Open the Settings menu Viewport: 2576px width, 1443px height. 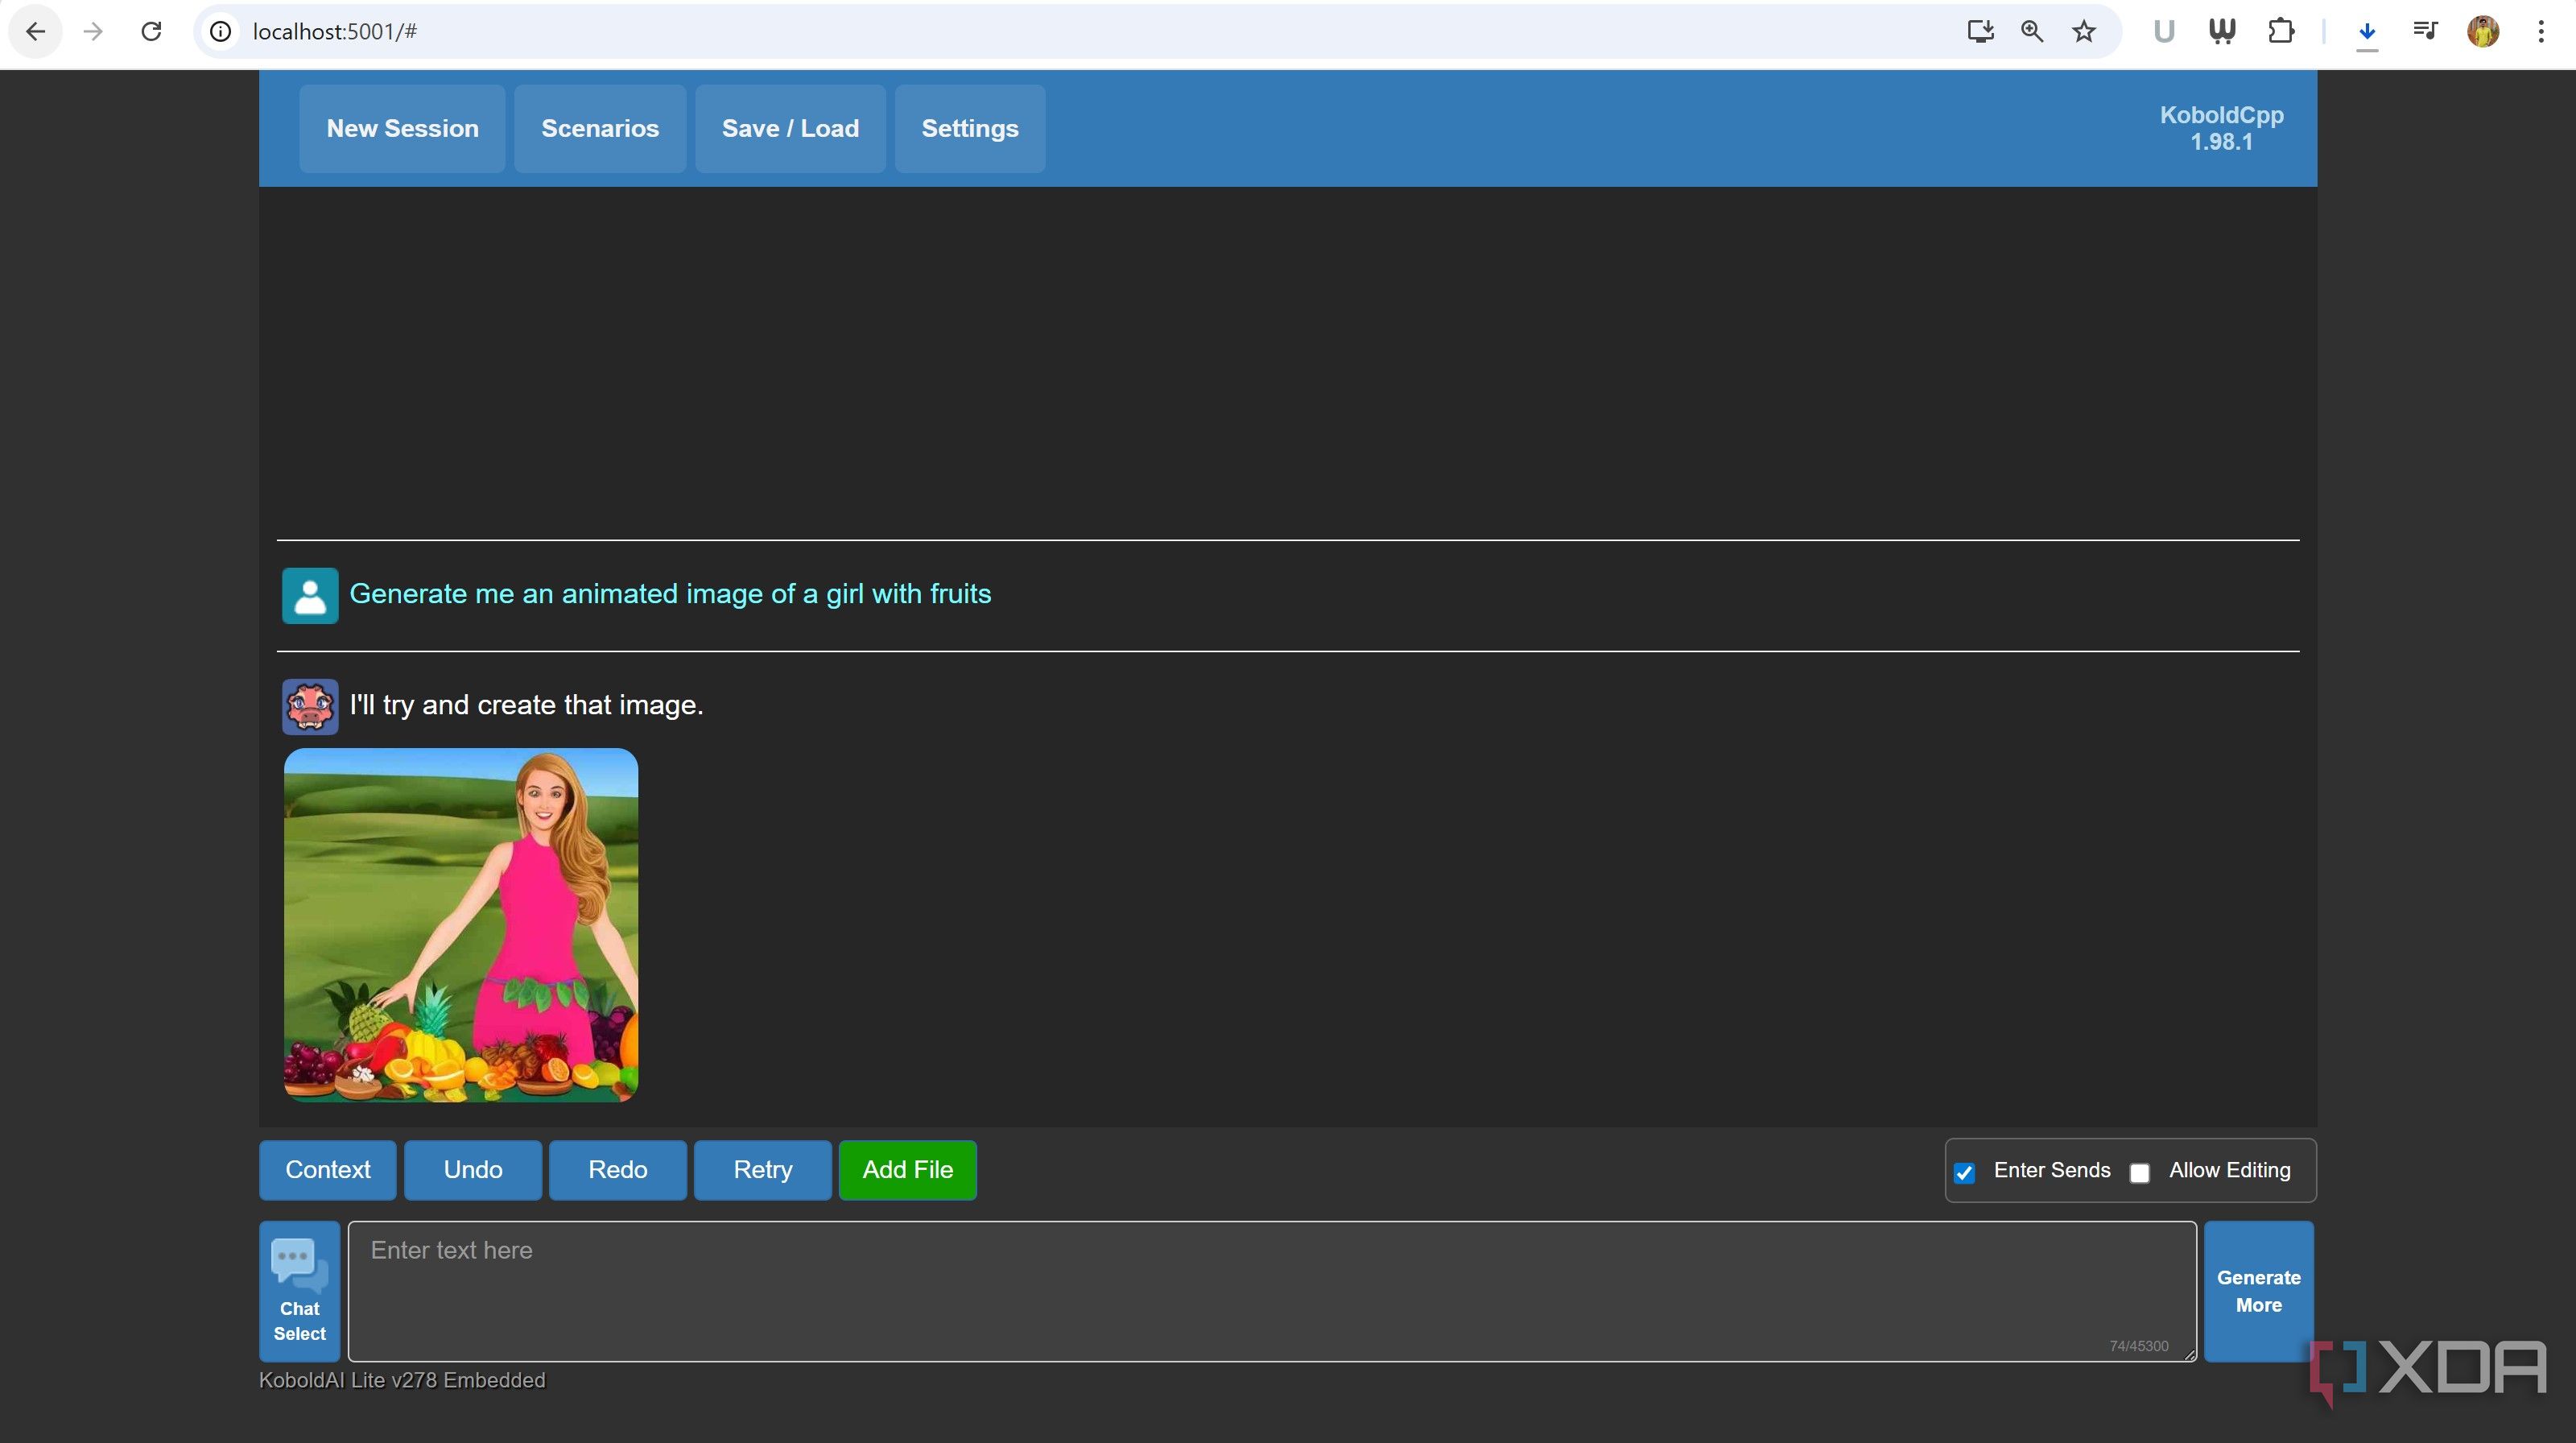[970, 129]
